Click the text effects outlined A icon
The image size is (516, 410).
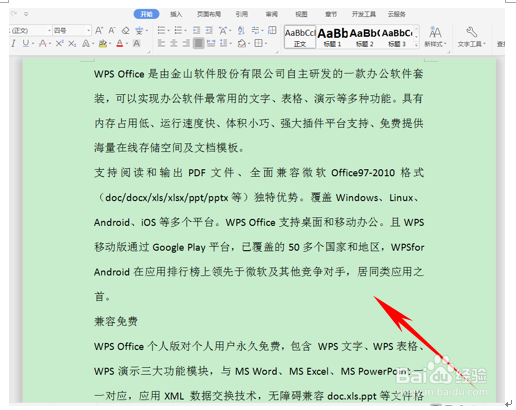coord(86,43)
